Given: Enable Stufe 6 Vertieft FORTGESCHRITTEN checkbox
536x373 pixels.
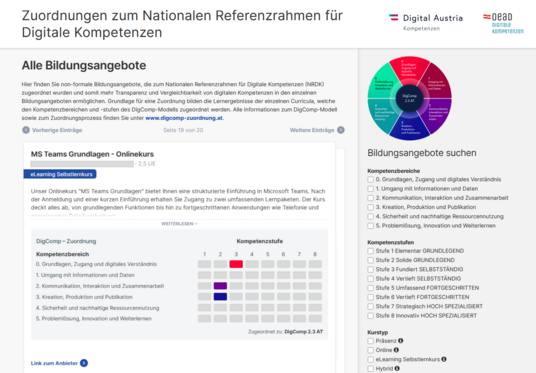Looking at the screenshot, I should tap(371, 297).
